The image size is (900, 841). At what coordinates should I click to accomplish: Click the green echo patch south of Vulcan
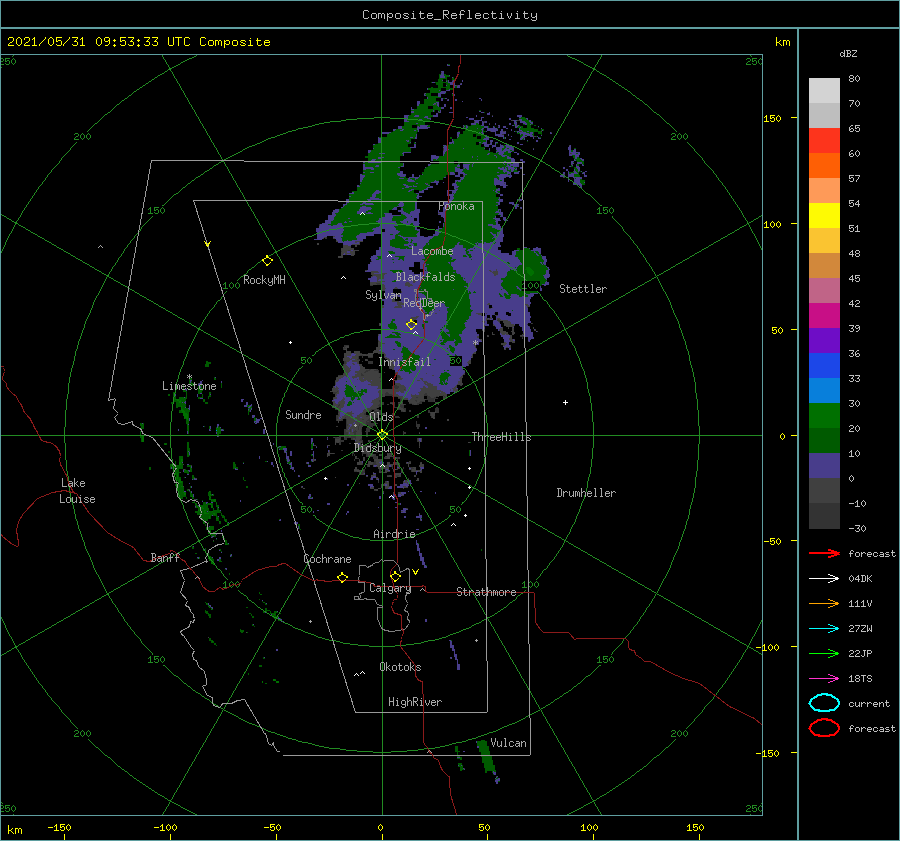pos(486,757)
